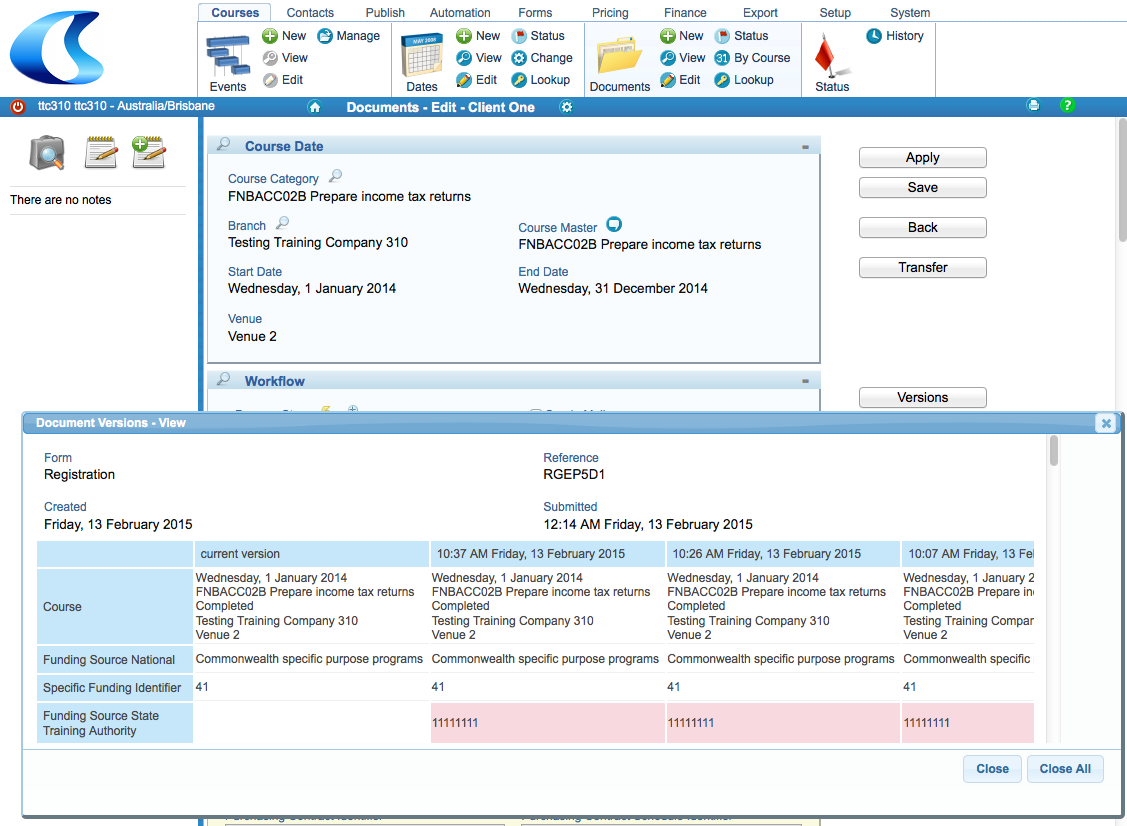Open the red Status flag icon
1127x826 pixels.
tap(832, 57)
